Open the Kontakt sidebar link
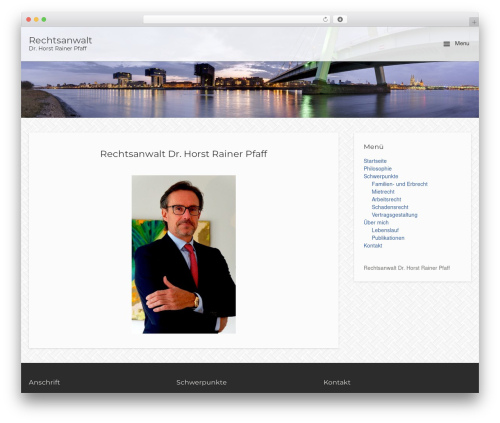Viewport: 500px width, 423px height. [x=373, y=246]
